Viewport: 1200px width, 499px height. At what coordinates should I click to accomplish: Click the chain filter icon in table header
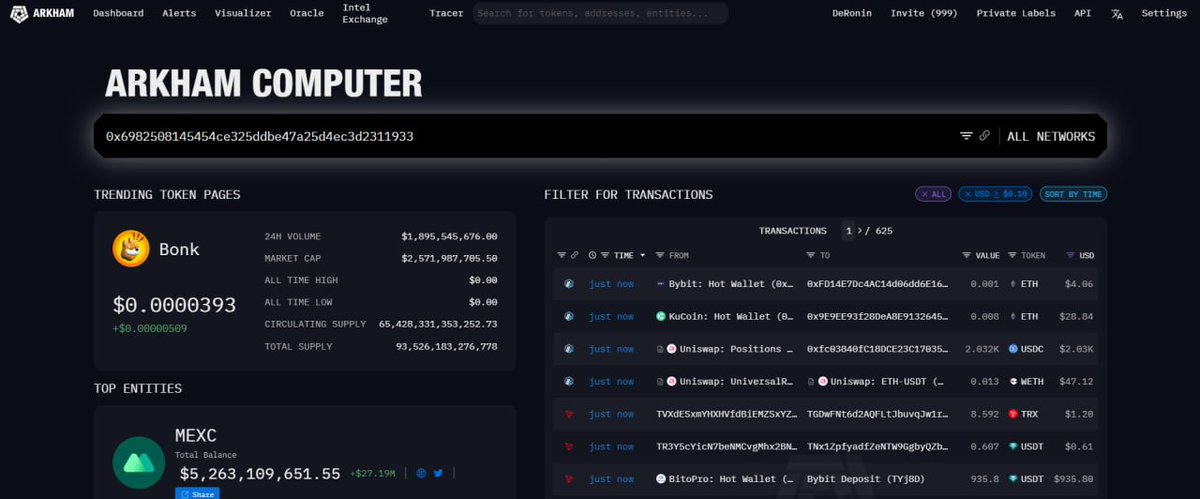click(x=561, y=255)
